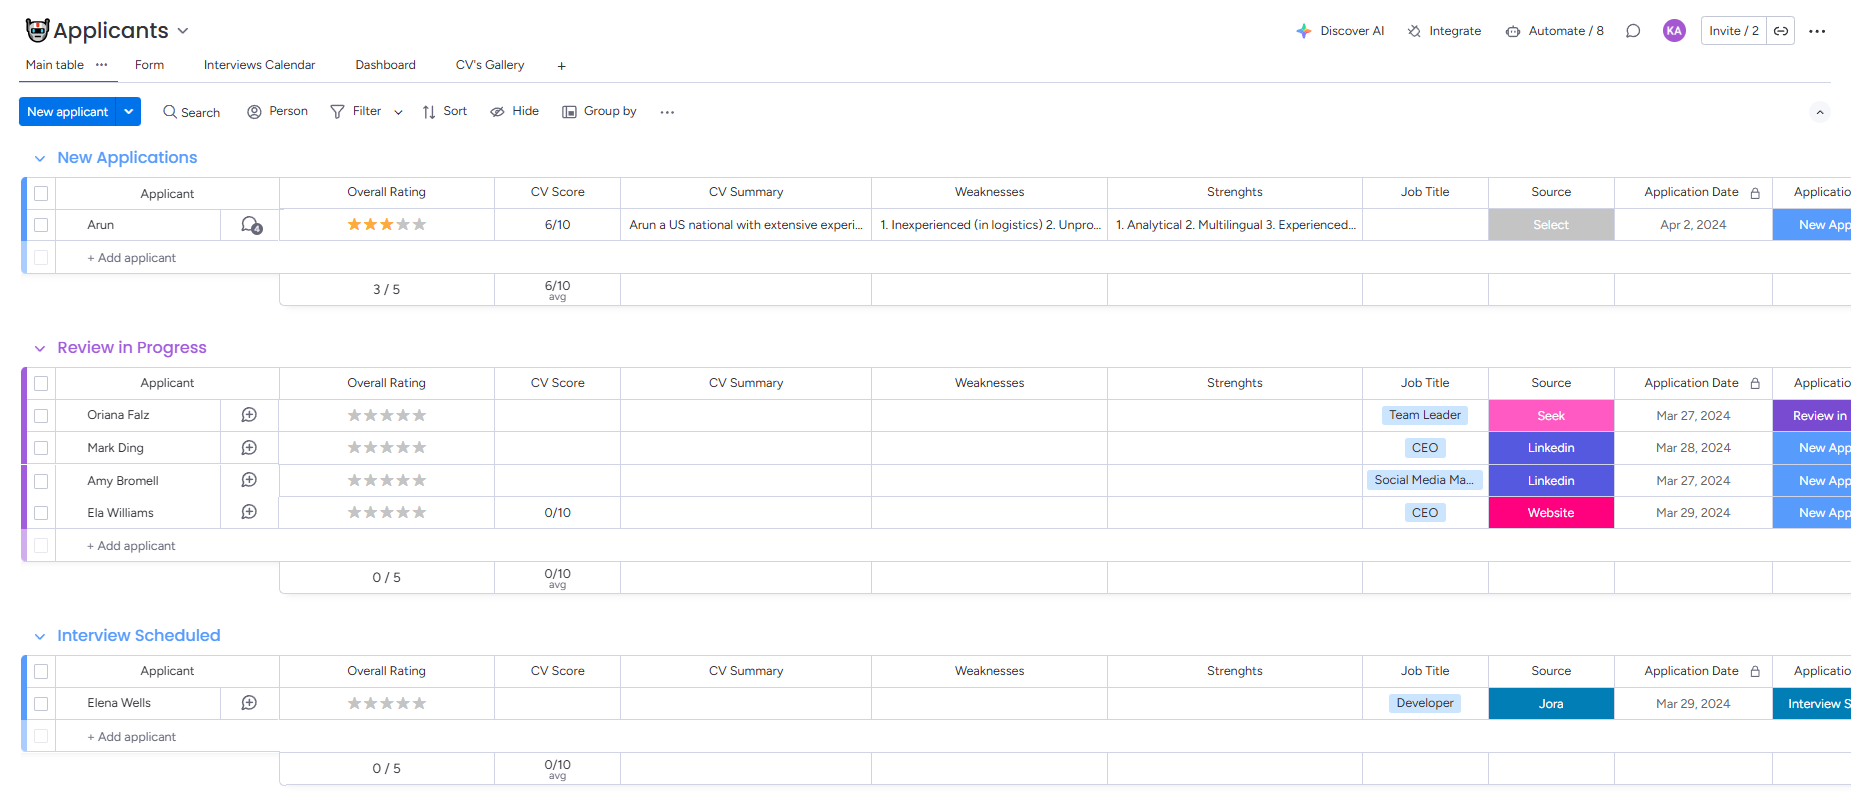
Task: Click the Filter funnel icon
Action: click(x=337, y=112)
